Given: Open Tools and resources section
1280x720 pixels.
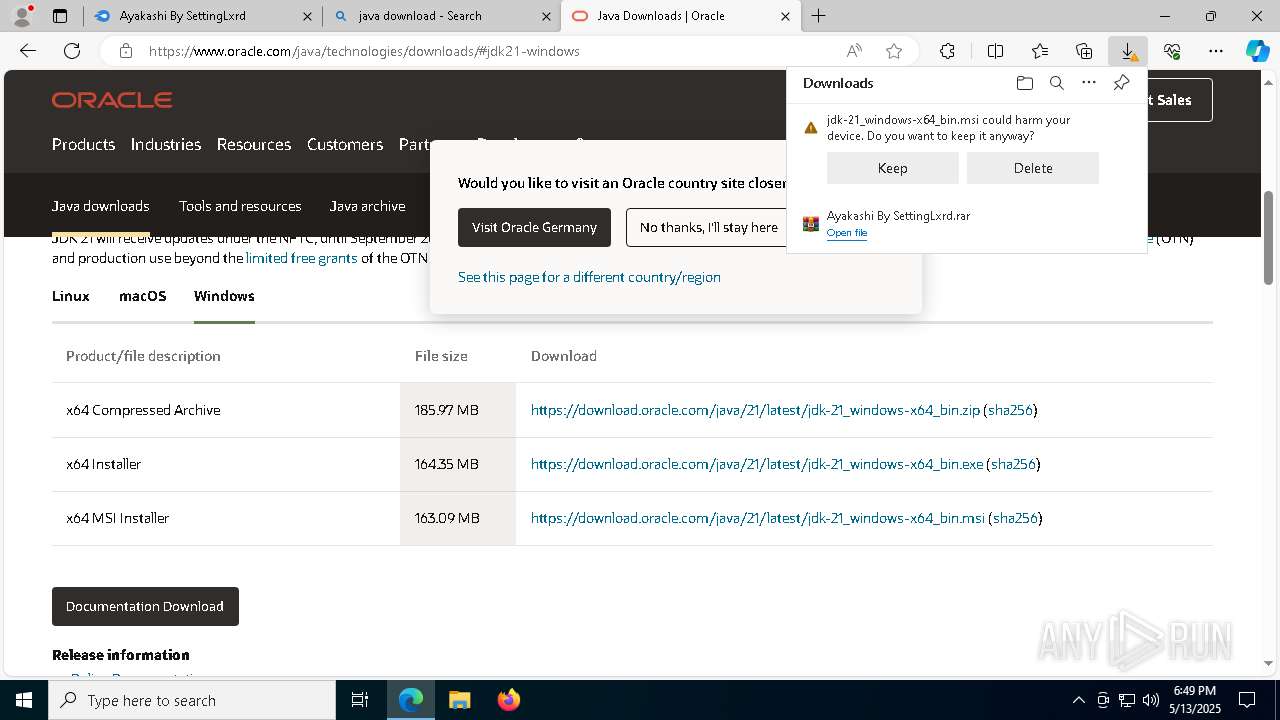Looking at the screenshot, I should [240, 206].
